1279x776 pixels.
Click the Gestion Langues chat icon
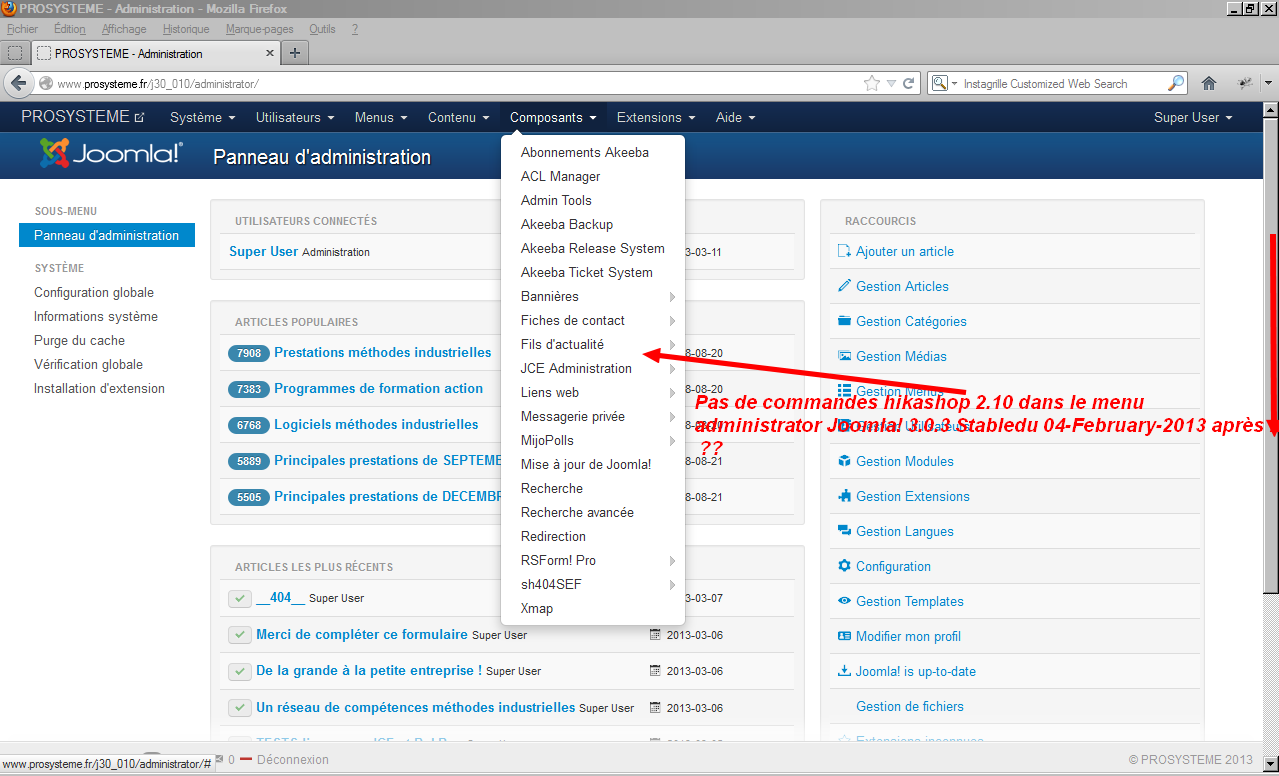[844, 531]
